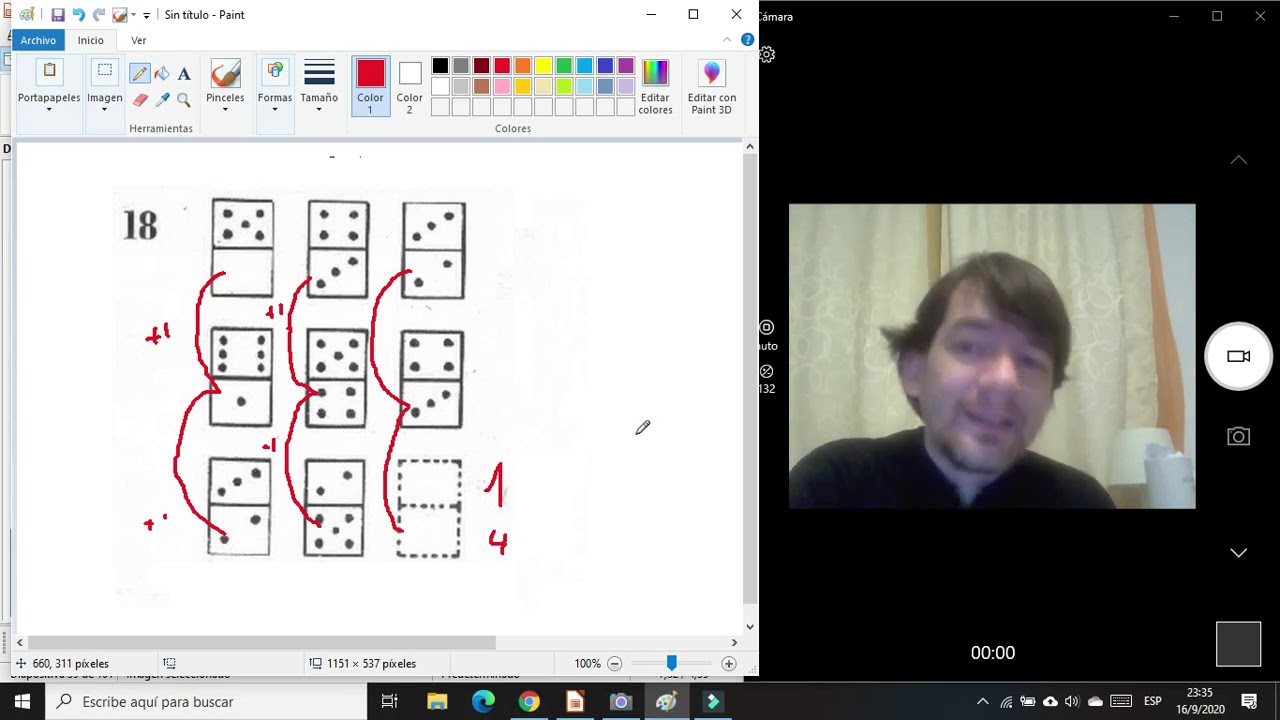Click the Windows Start button
The height and width of the screenshot is (720, 1280).
(23, 701)
